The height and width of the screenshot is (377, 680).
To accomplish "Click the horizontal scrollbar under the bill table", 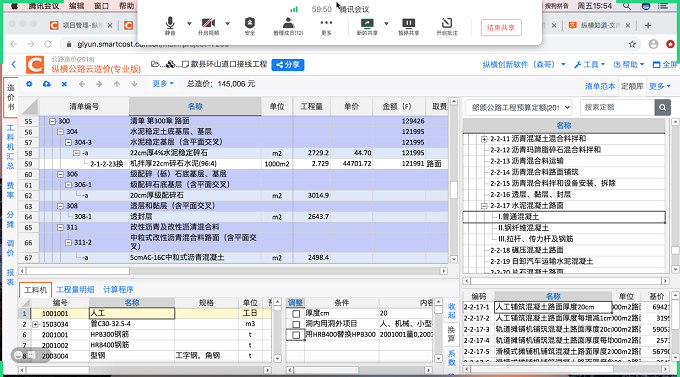I will point(233,271).
